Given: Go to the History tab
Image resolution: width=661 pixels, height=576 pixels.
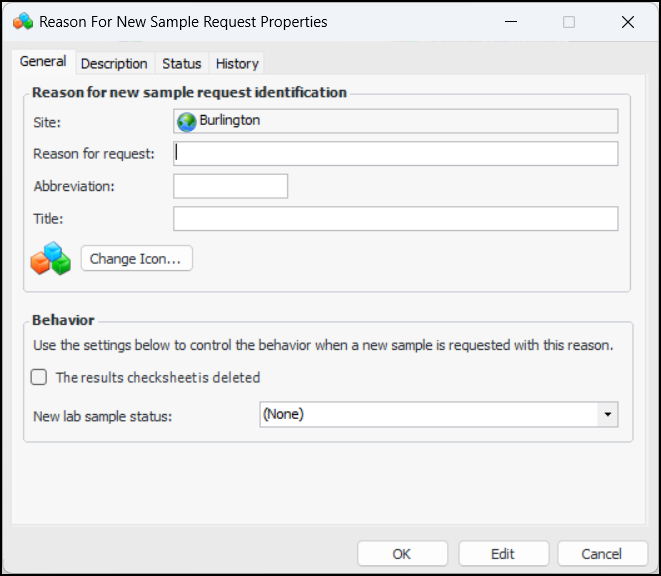Looking at the screenshot, I should (x=237, y=63).
